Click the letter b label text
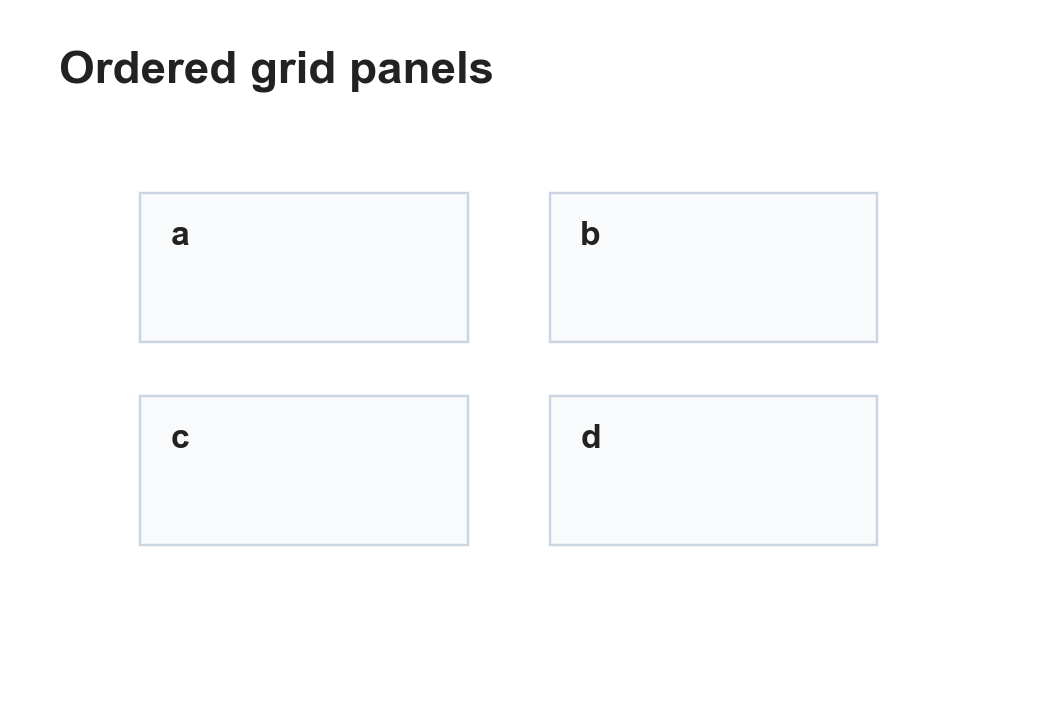 click(590, 234)
